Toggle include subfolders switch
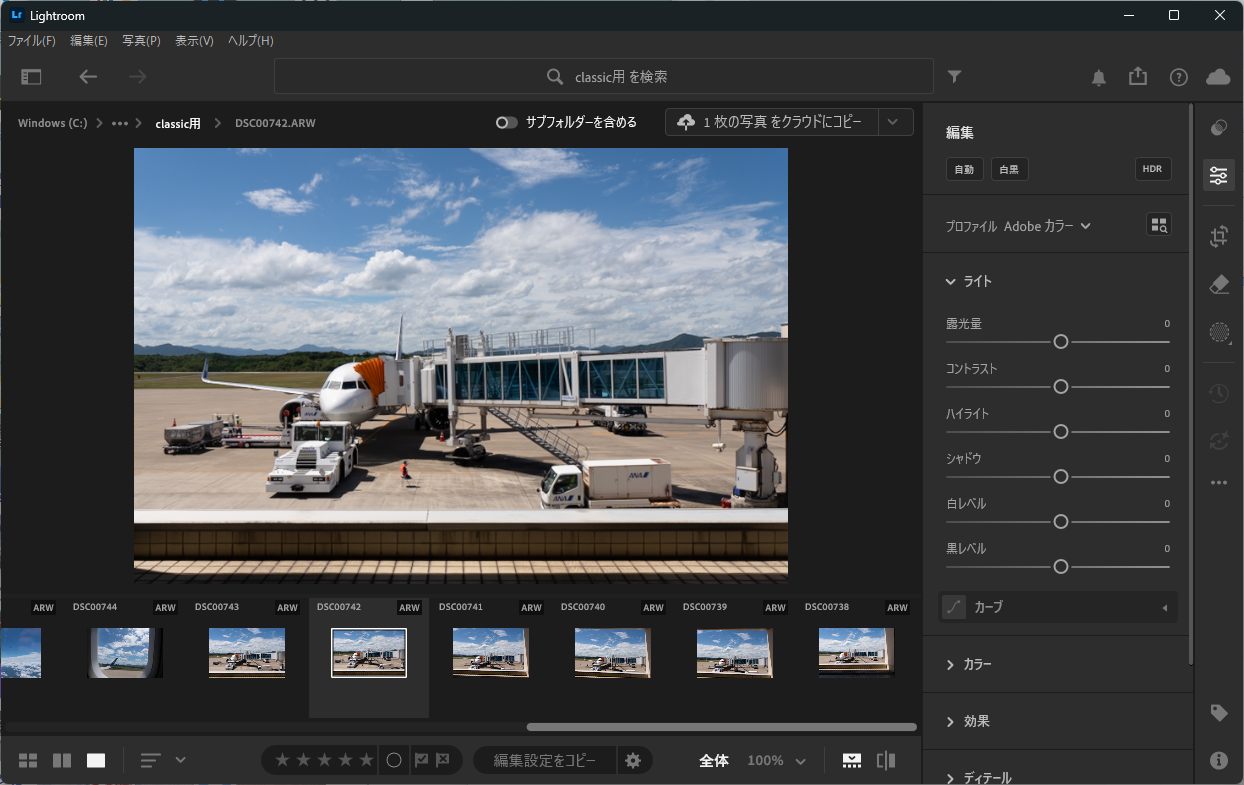 pos(507,123)
